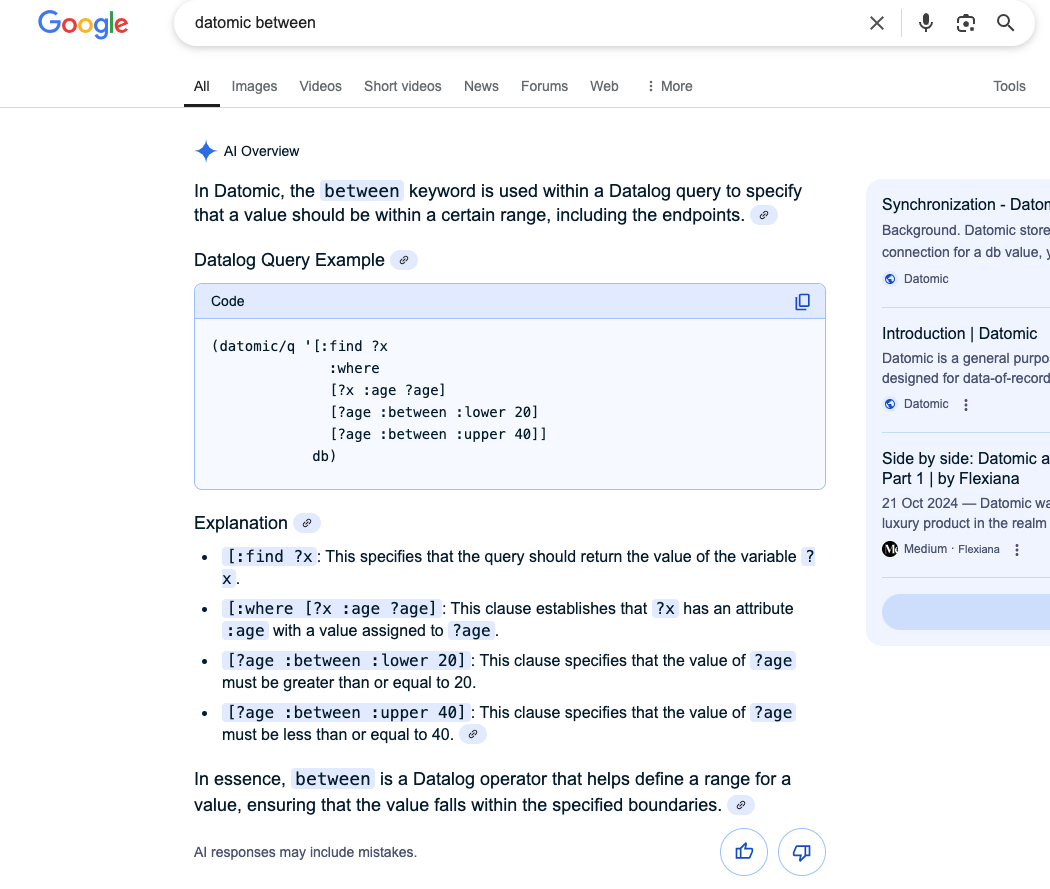This screenshot has width=1050, height=889.
Task: Open 'Side by side: Datomic' Flexiana article
Action: pos(966,469)
